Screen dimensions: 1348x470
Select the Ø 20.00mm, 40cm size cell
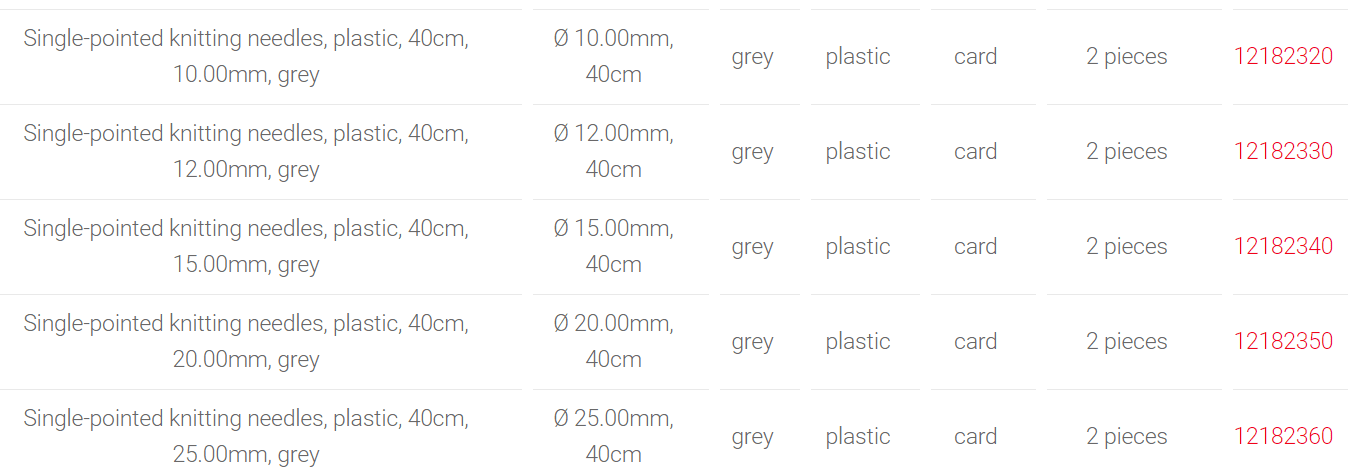613,342
